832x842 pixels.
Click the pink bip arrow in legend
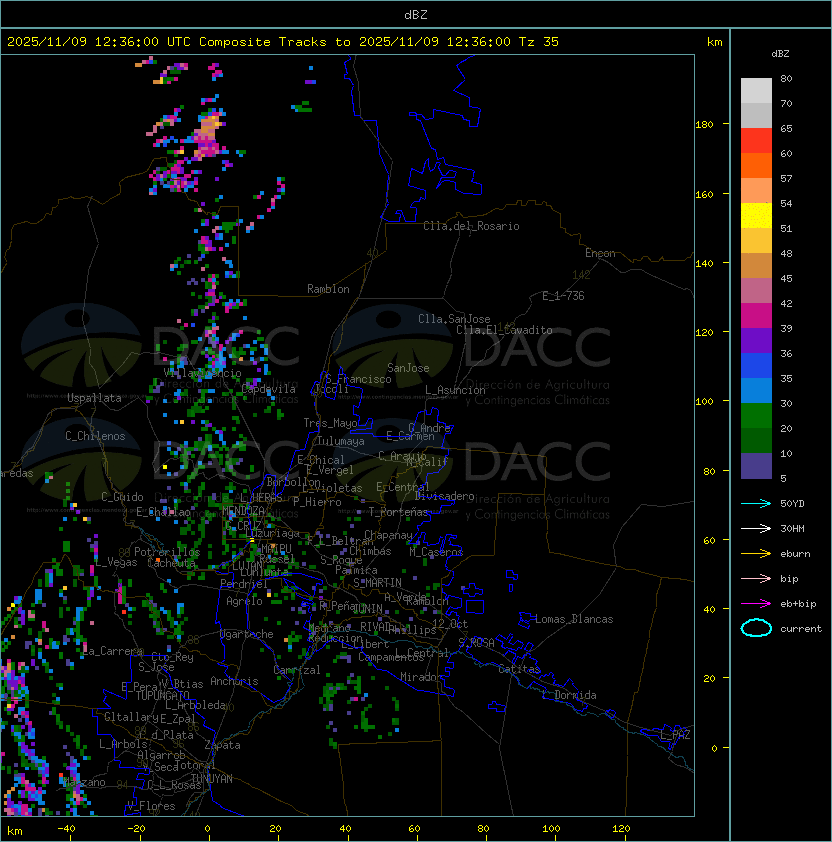(756, 578)
